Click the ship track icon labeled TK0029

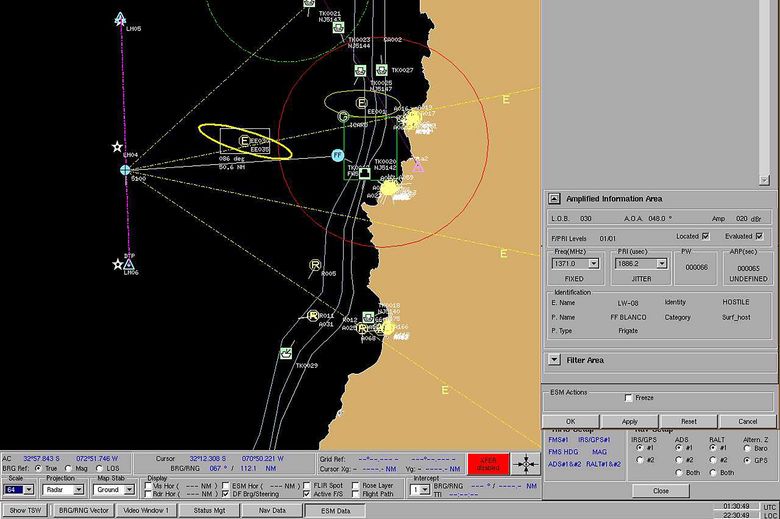(x=286, y=353)
